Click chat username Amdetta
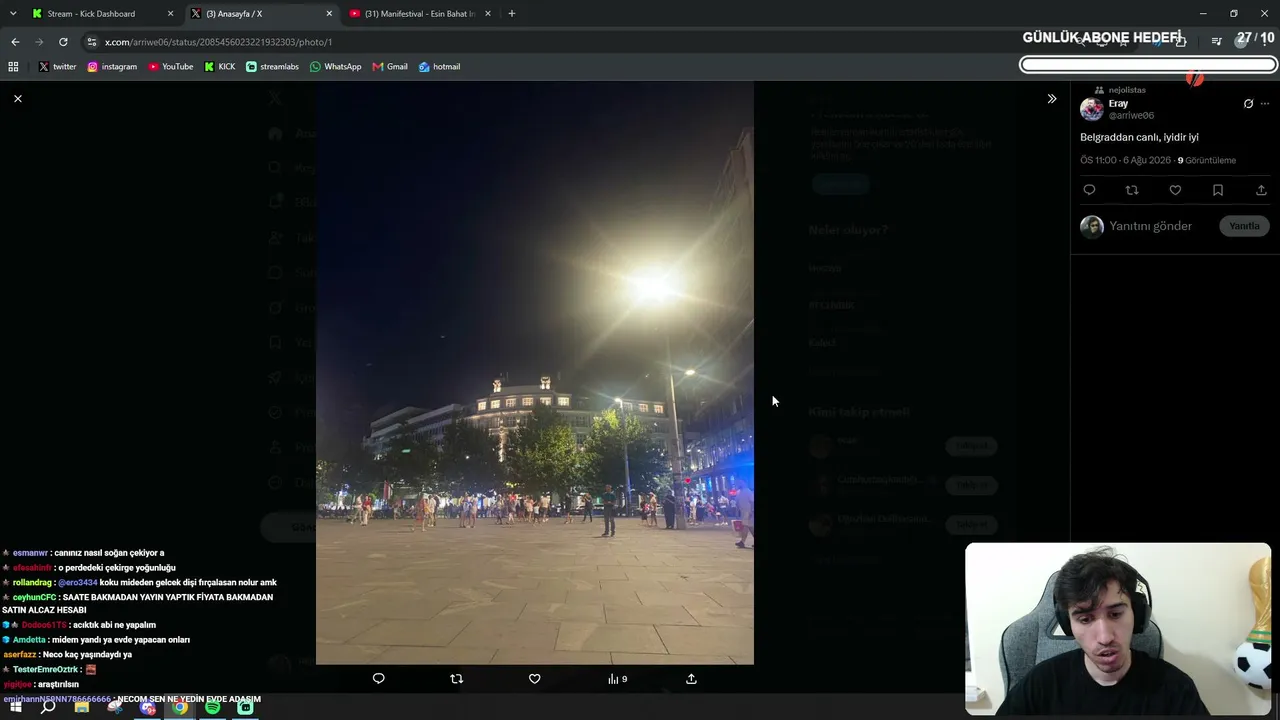 point(29,640)
